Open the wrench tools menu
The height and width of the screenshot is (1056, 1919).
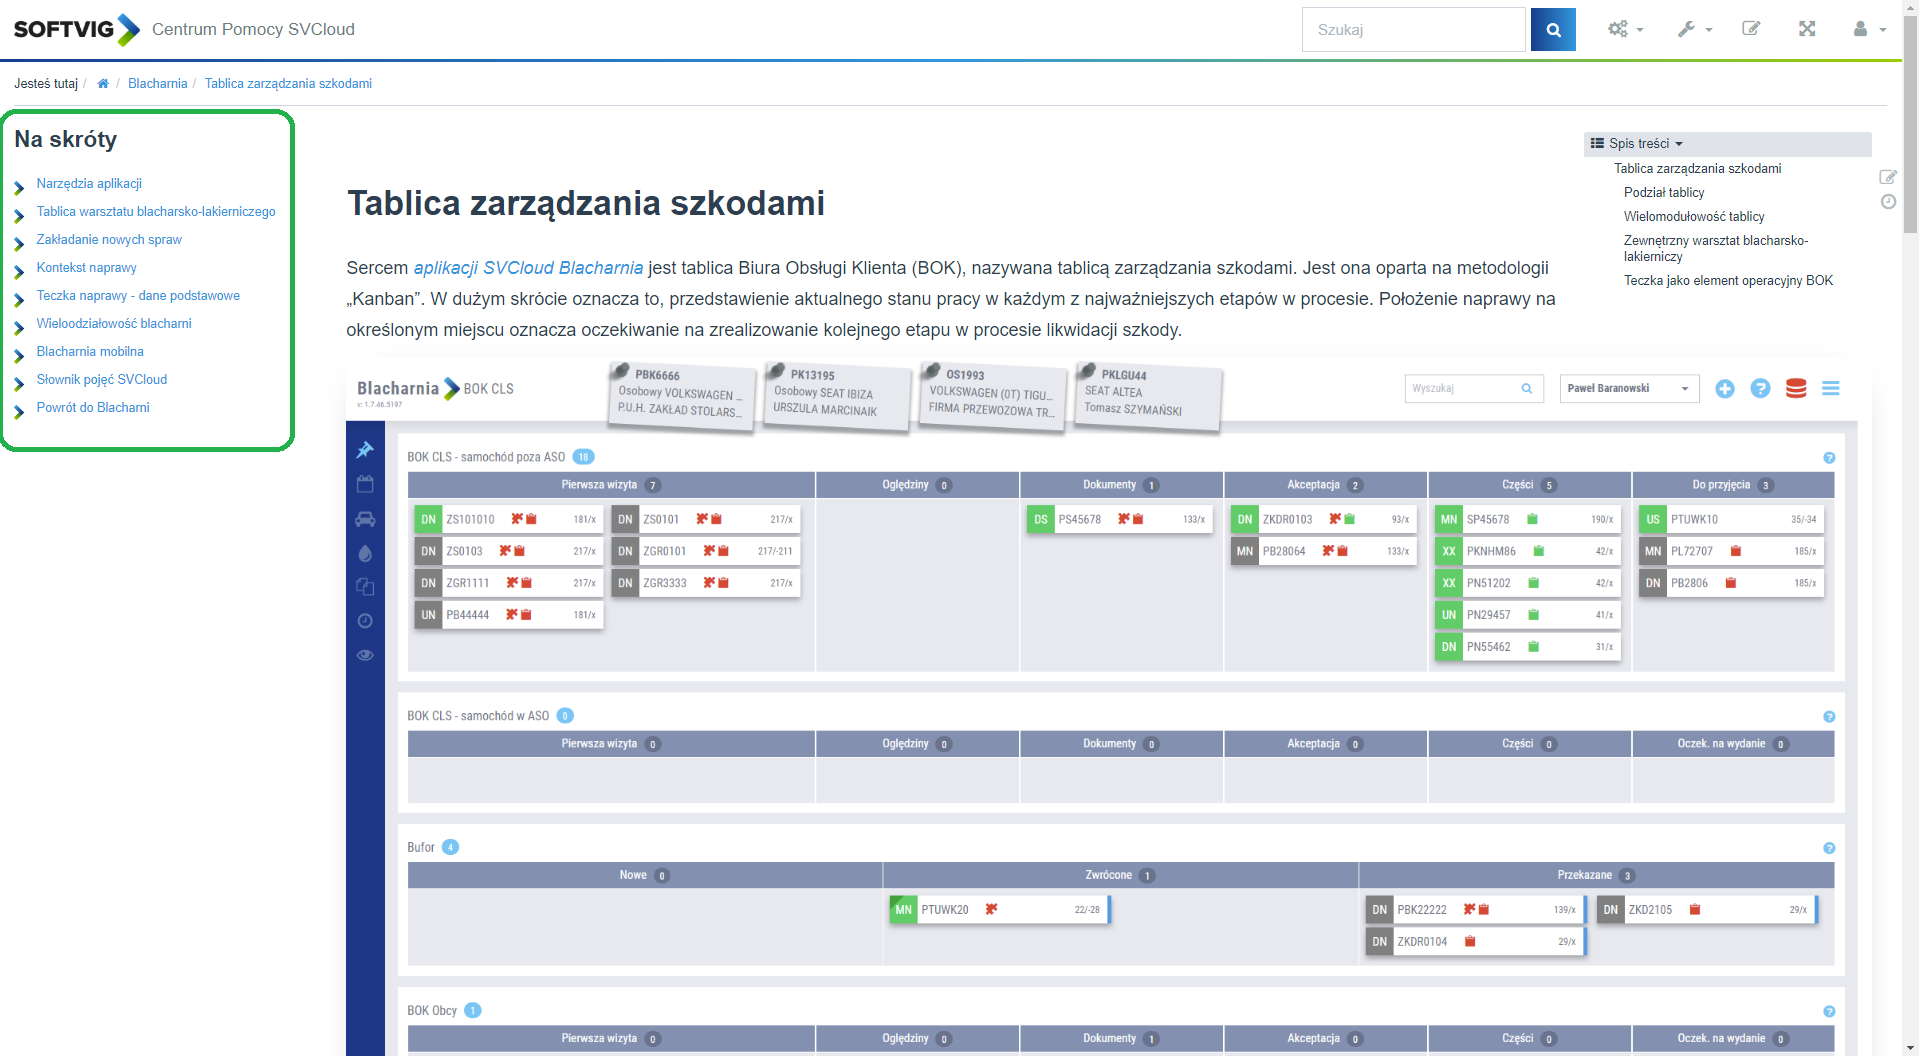(1694, 30)
